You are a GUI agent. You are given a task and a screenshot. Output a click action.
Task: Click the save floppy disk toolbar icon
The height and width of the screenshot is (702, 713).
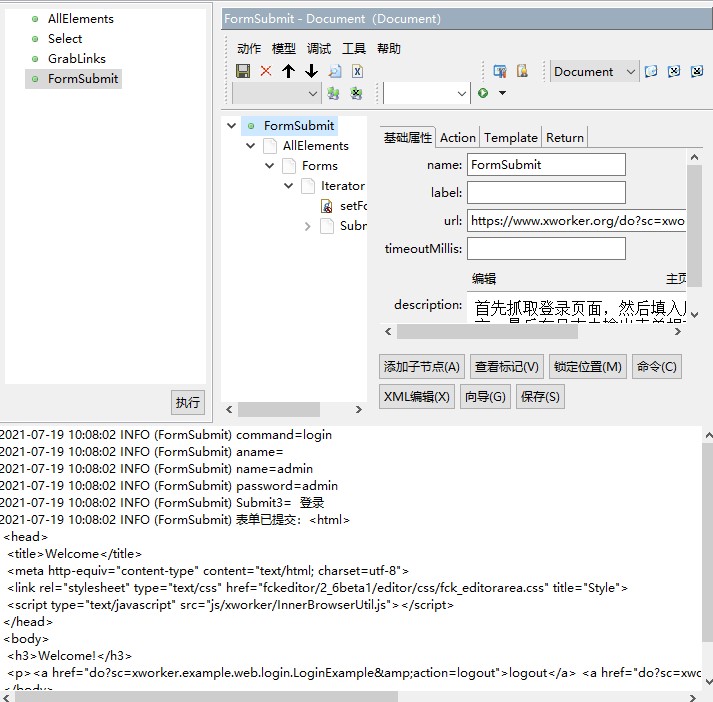(x=243, y=71)
